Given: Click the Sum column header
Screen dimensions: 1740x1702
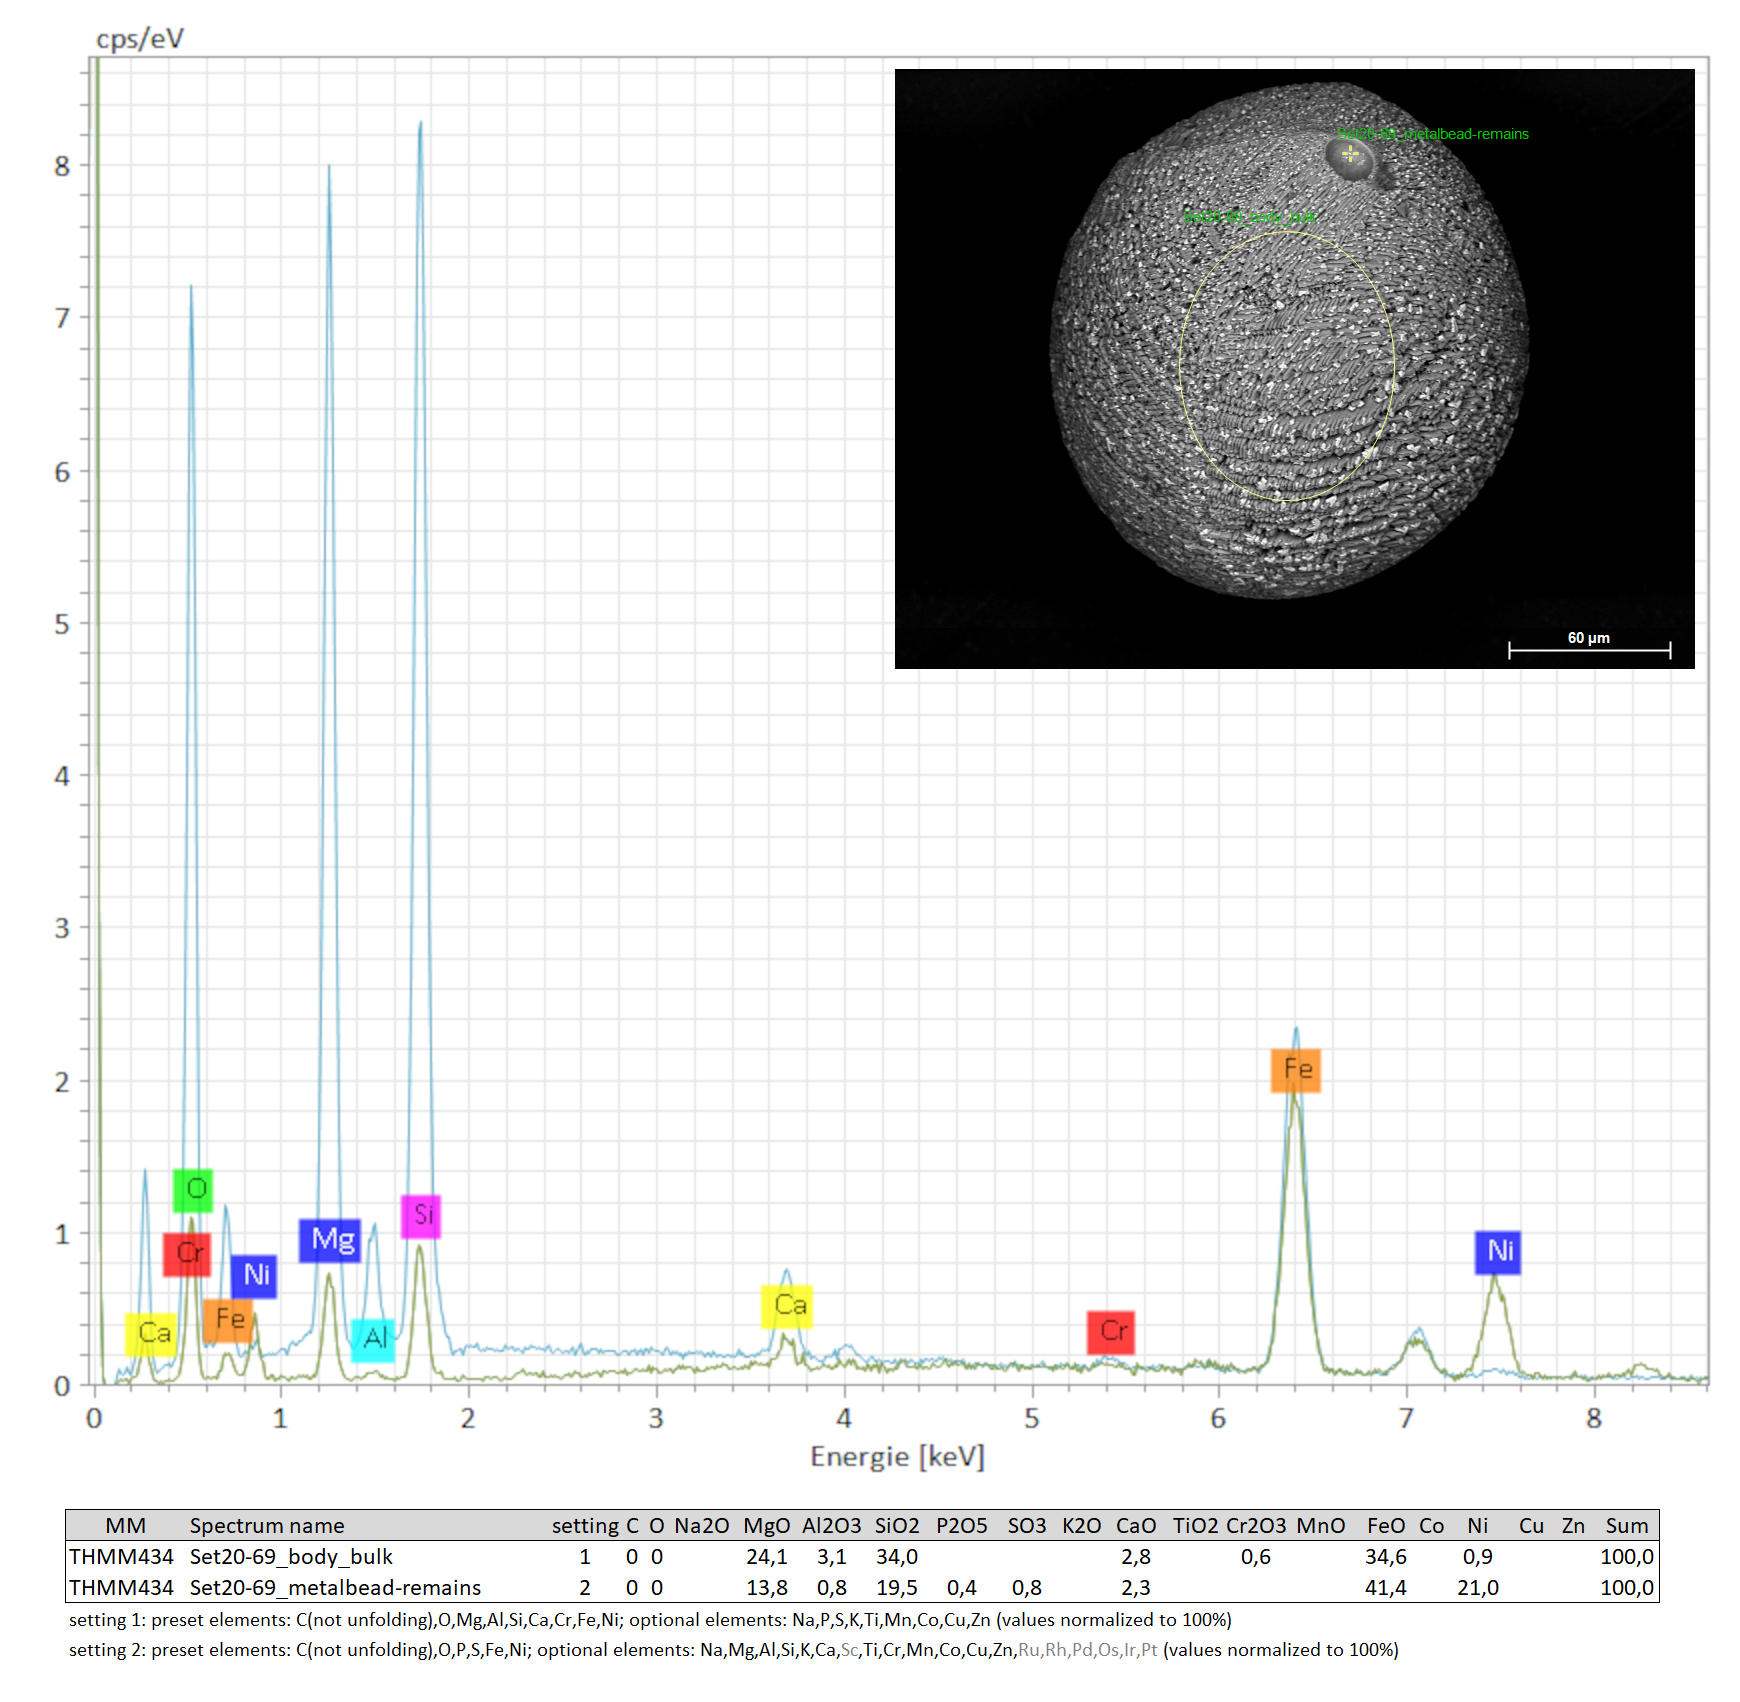Looking at the screenshot, I should (1626, 1525).
